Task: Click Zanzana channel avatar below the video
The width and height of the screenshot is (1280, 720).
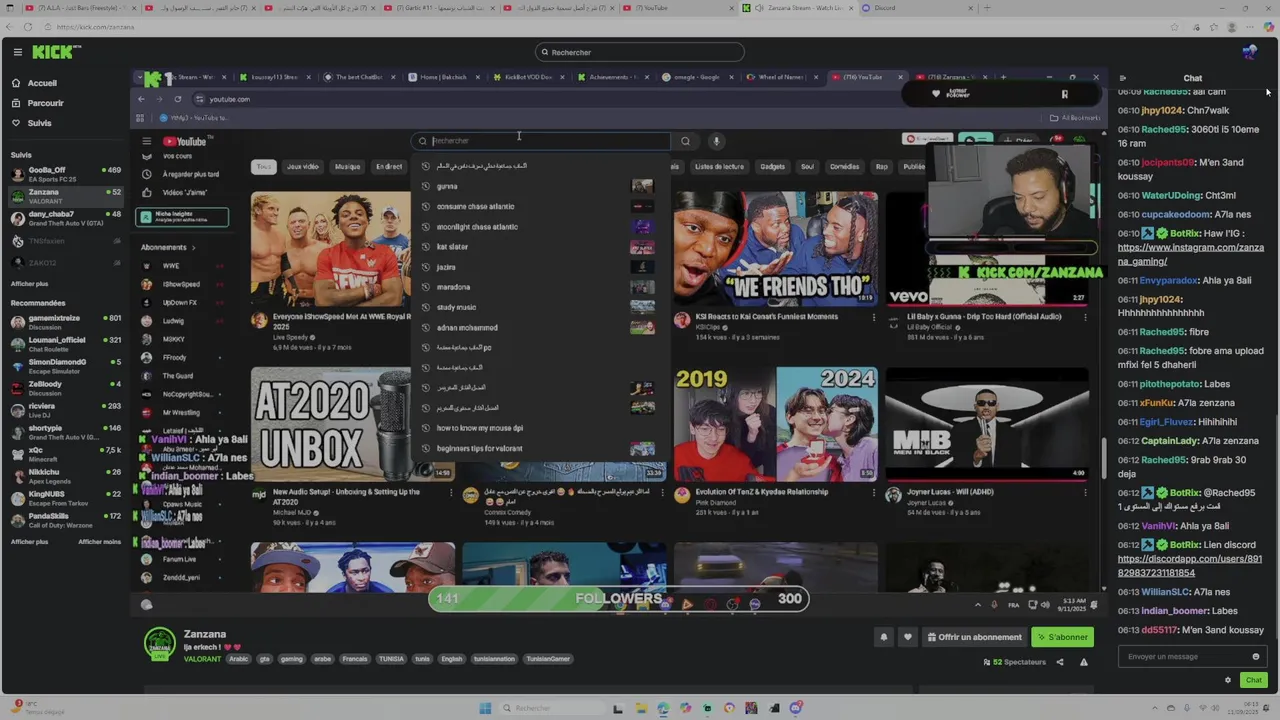Action: tap(160, 645)
